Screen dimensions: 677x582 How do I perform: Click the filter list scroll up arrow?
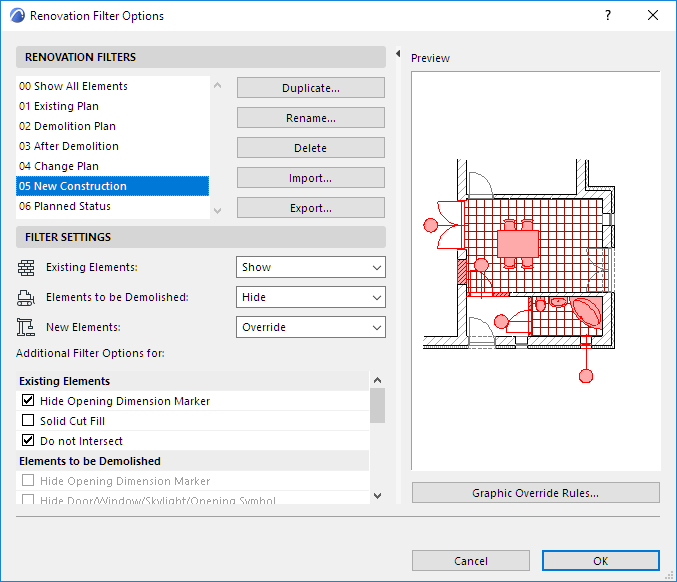(x=218, y=85)
